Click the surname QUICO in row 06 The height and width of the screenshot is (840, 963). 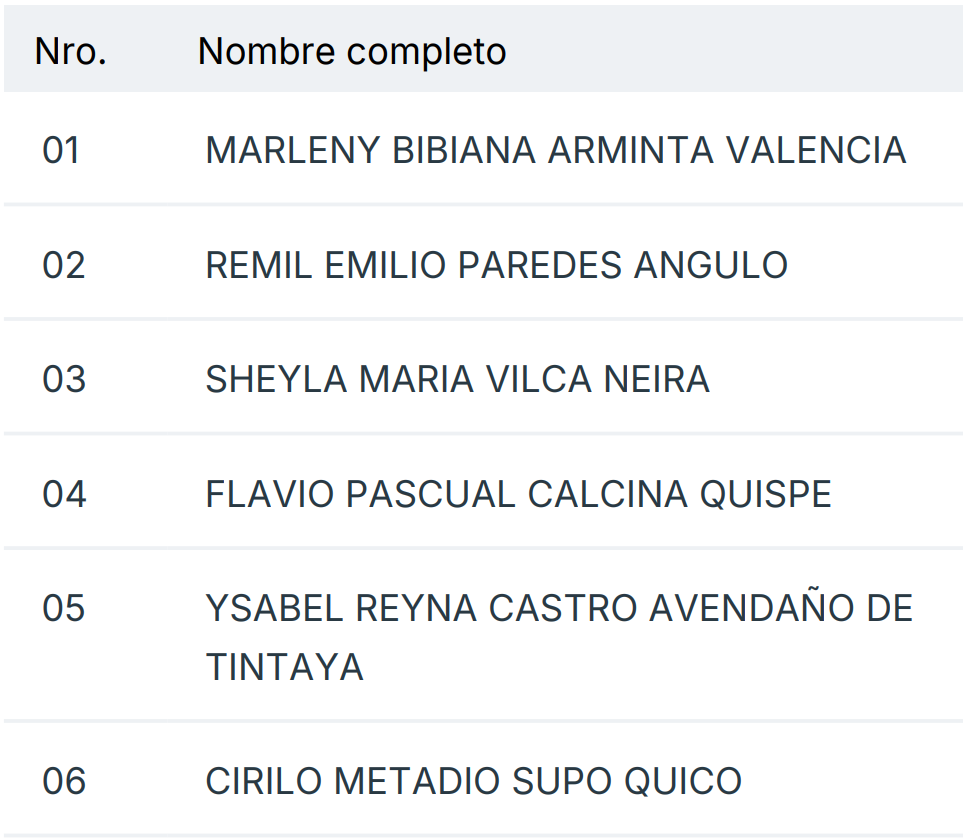click(683, 781)
